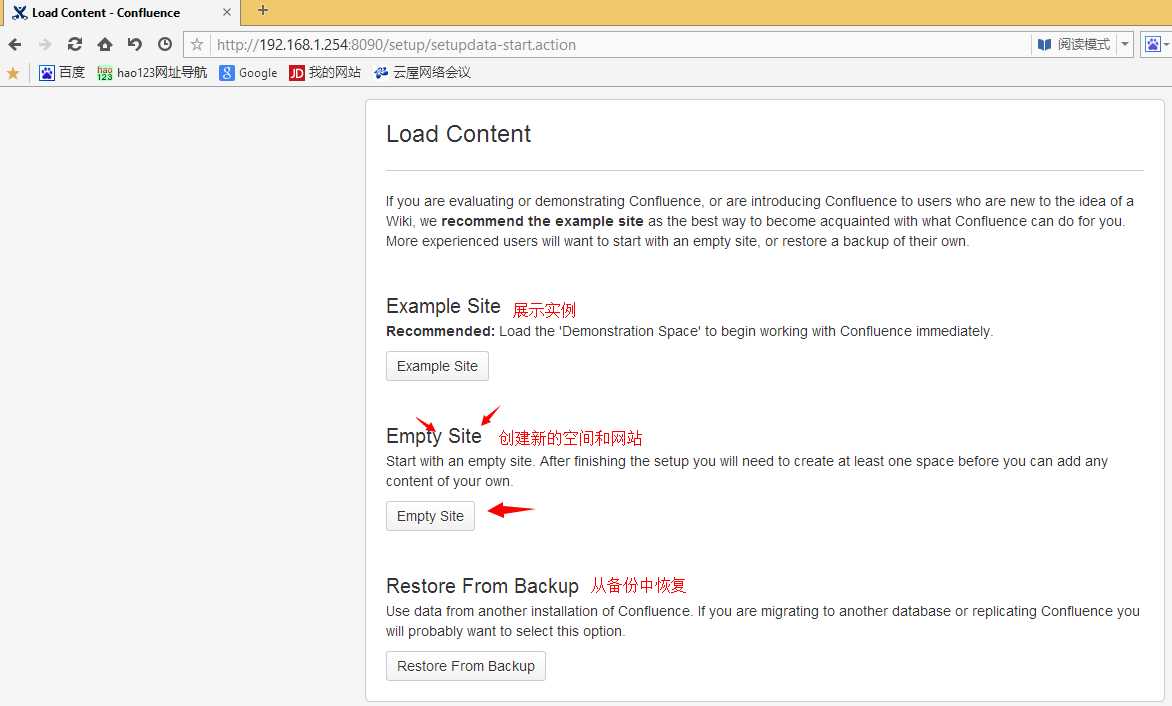The width and height of the screenshot is (1172, 706).
Task: Bookmark page with star in address bar
Action: coord(197,45)
